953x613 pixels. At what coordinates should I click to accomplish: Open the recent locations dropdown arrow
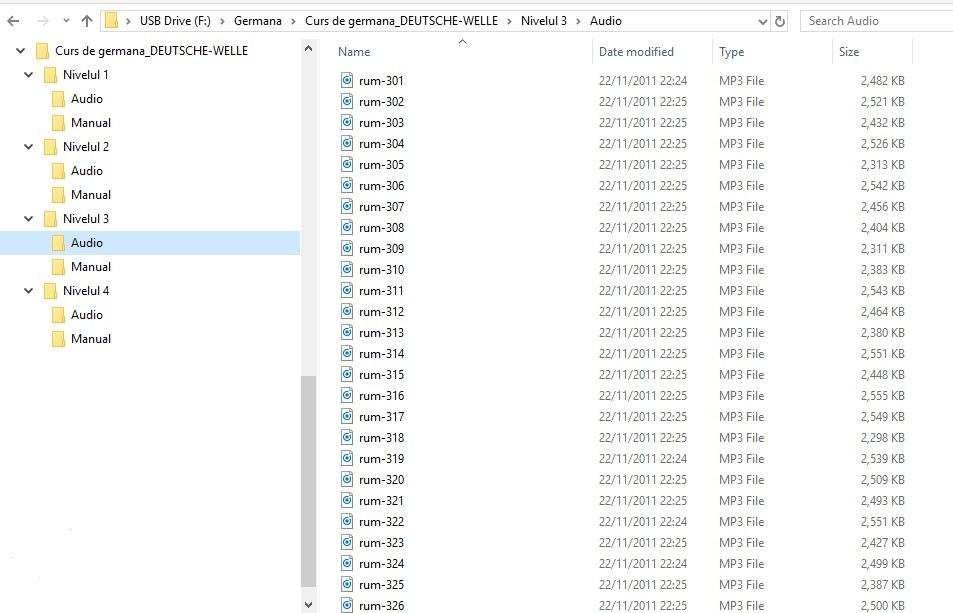pyautogui.click(x=66, y=21)
